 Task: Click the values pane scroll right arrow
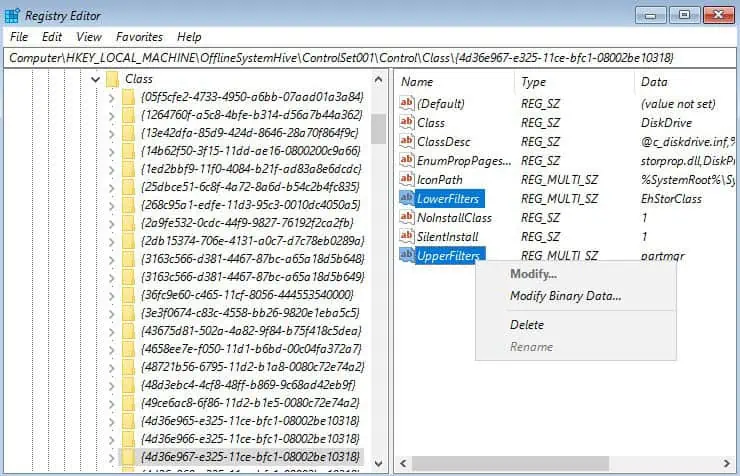727,463
